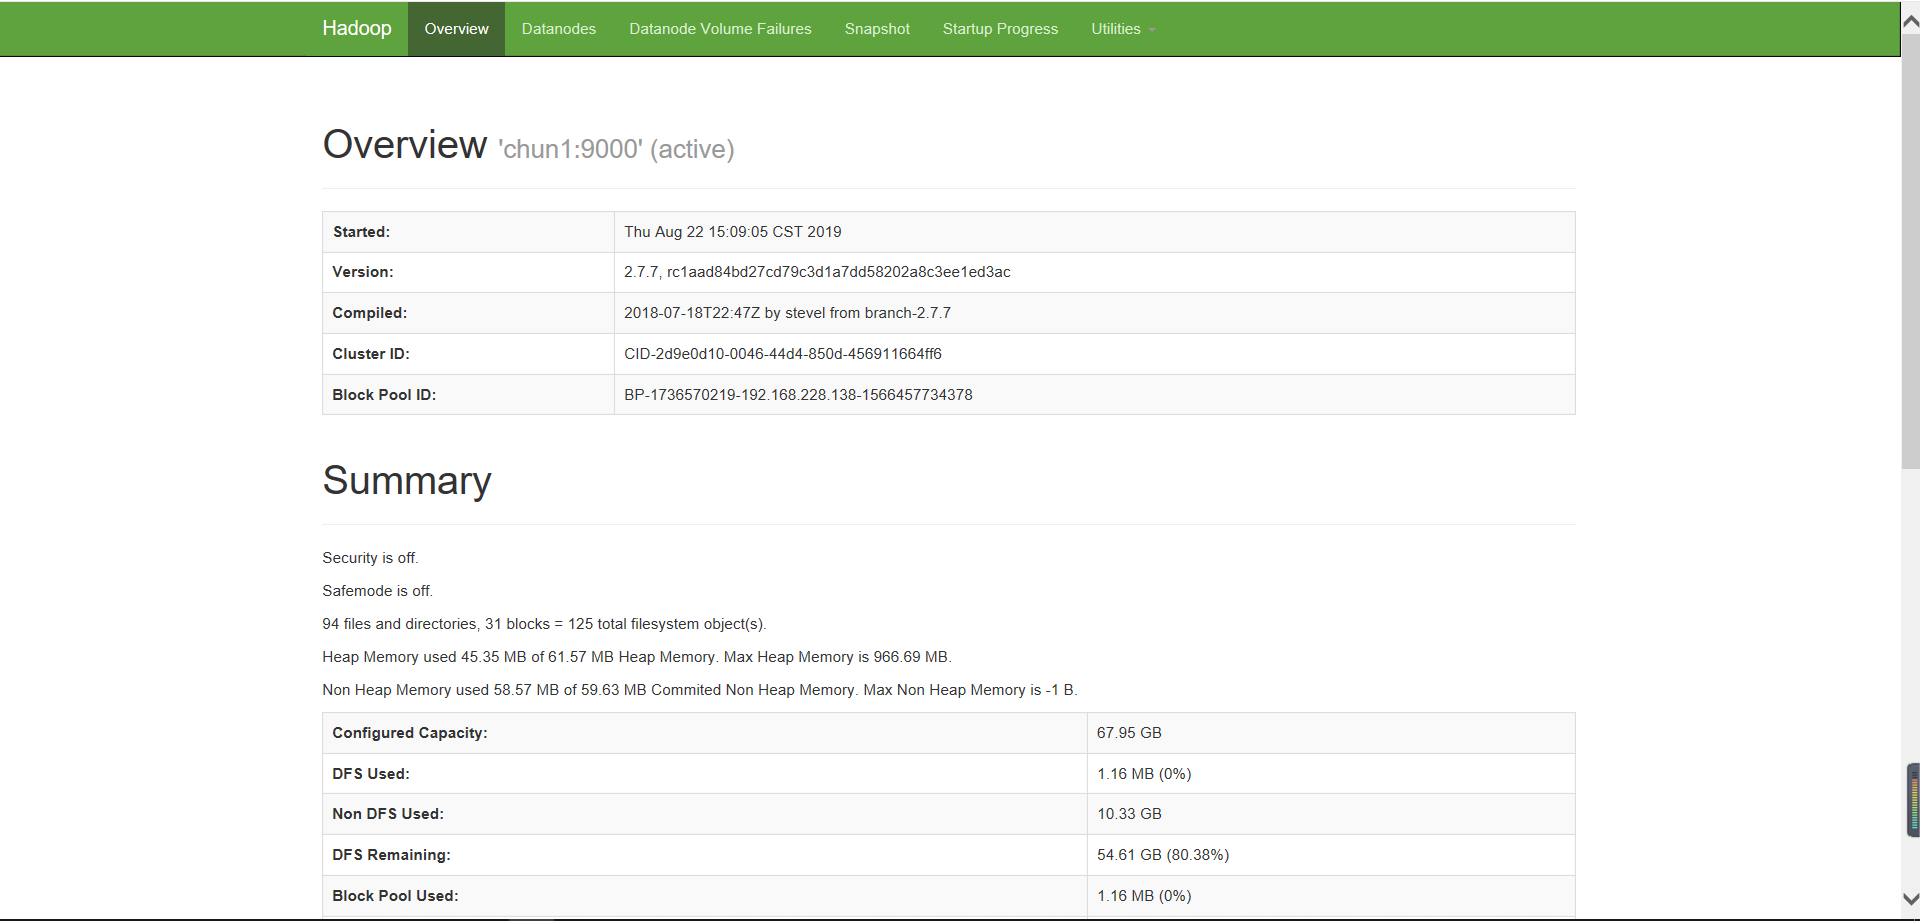
Task: Select the 'DFS Used:' label
Action: [x=371, y=774]
